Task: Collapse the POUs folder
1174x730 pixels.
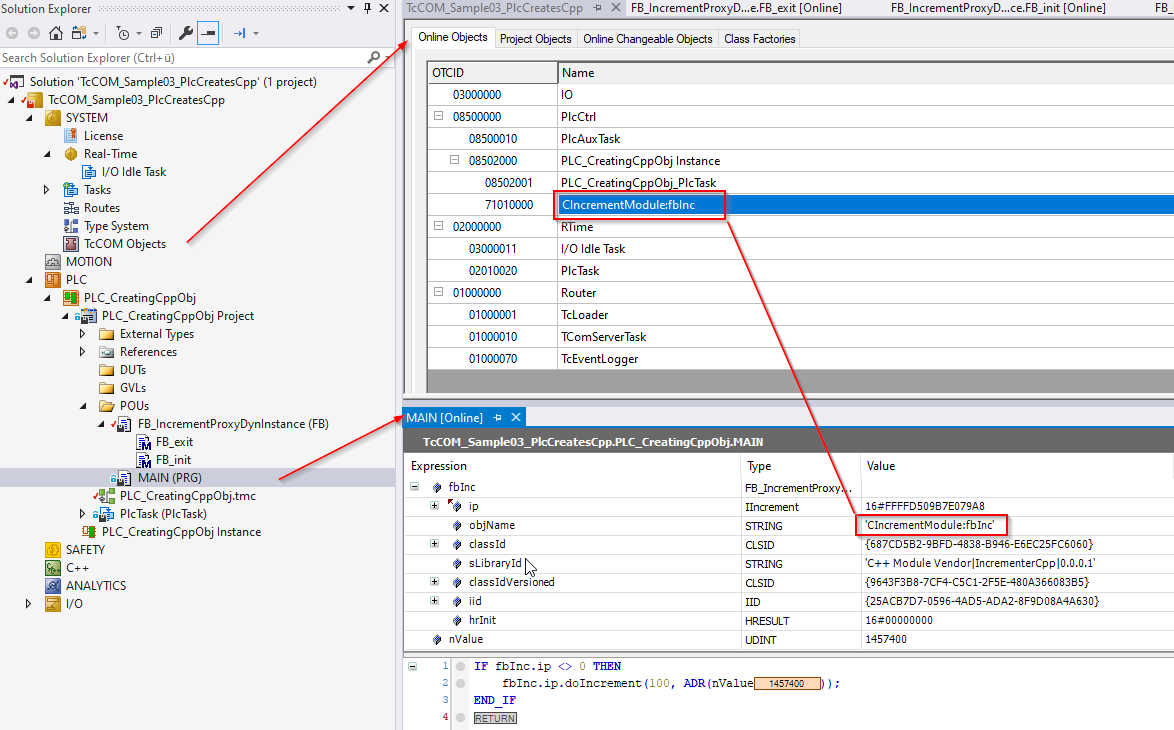Action: 83,405
